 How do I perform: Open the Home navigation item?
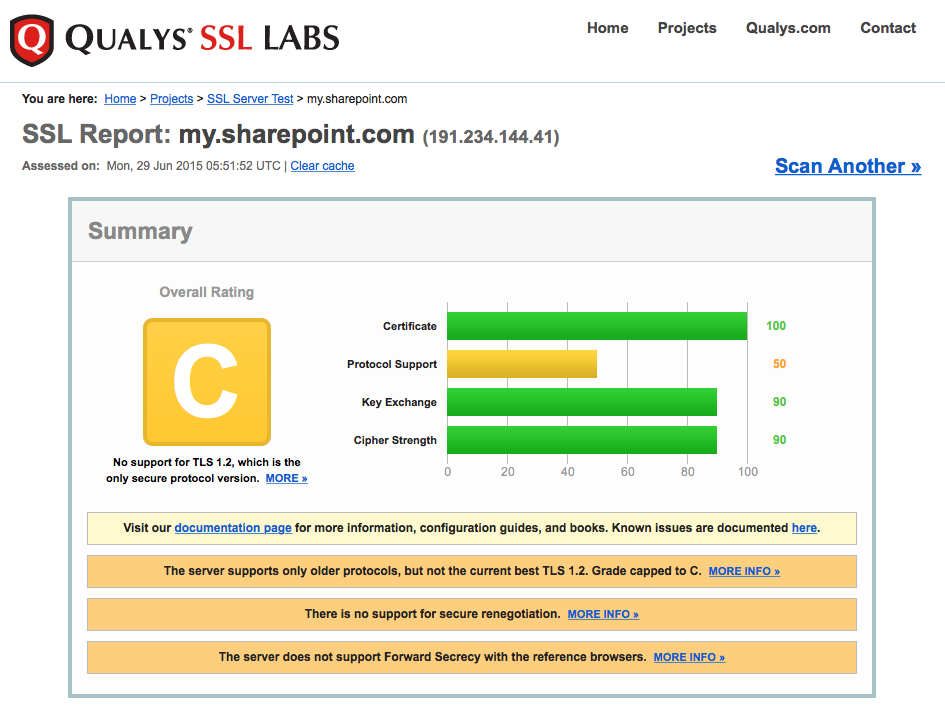(x=608, y=28)
